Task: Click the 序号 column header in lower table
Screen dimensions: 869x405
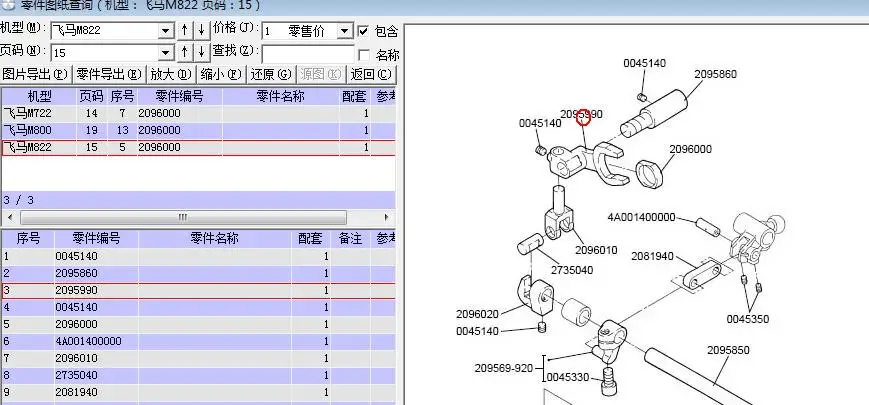Action: tap(28, 239)
